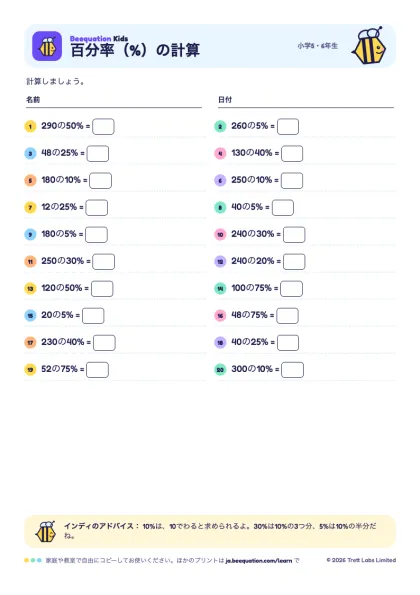The width and height of the screenshot is (420, 595).
Task: Click the large bee mascot in the header
Action: [369, 46]
